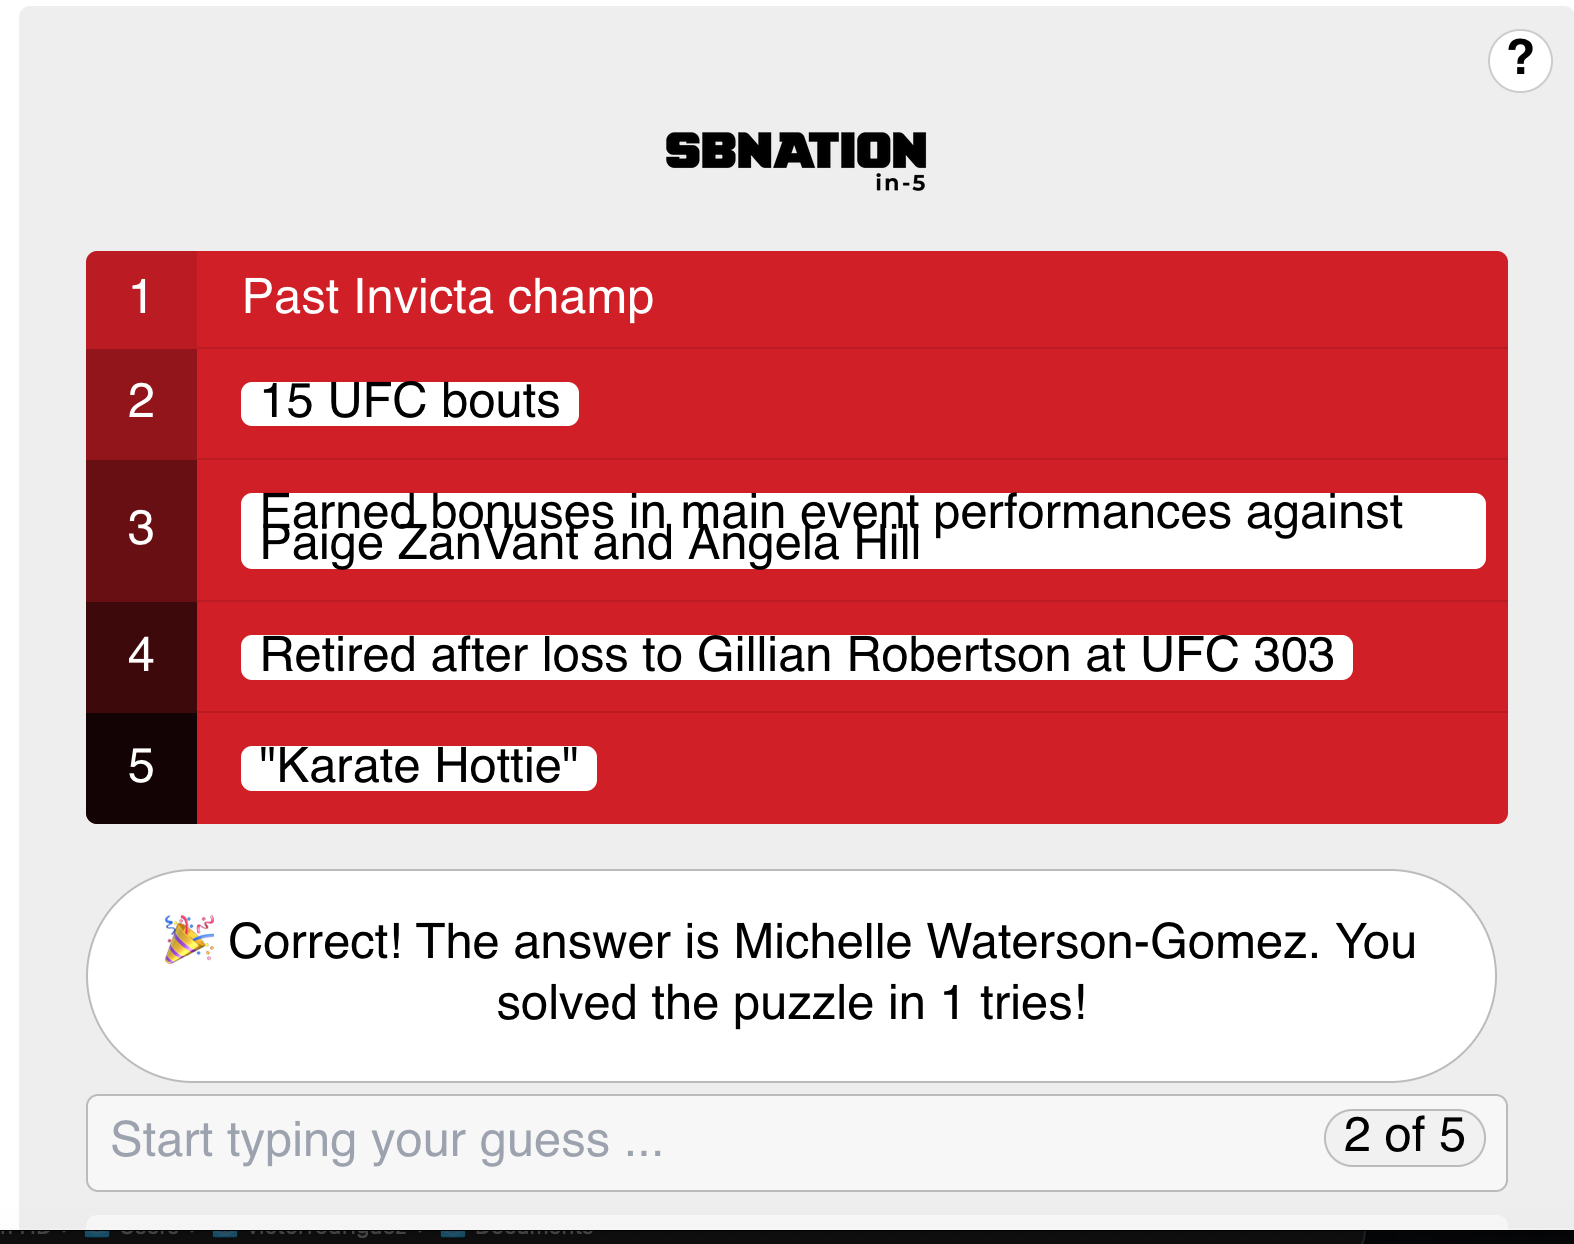Click the Correct answer result message
Screen dimensions: 1574x1244
click(x=791, y=974)
